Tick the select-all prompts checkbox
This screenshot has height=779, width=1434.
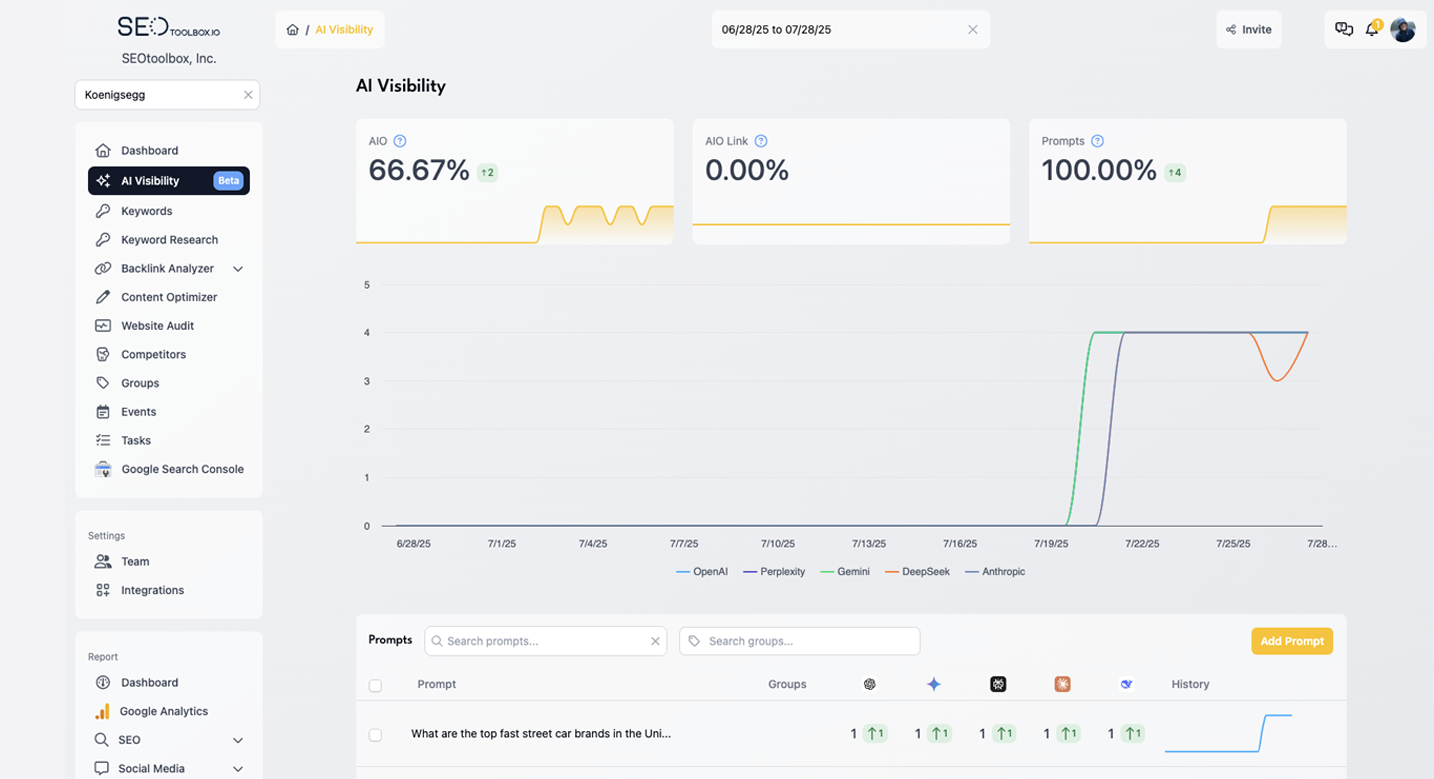pyautogui.click(x=375, y=686)
